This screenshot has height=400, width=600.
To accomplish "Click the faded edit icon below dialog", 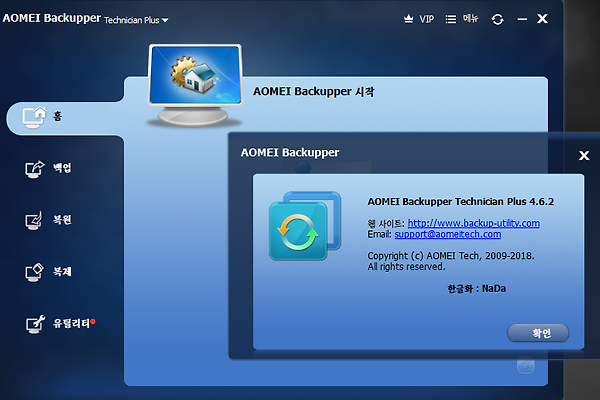I will pyautogui.click(x=526, y=366).
